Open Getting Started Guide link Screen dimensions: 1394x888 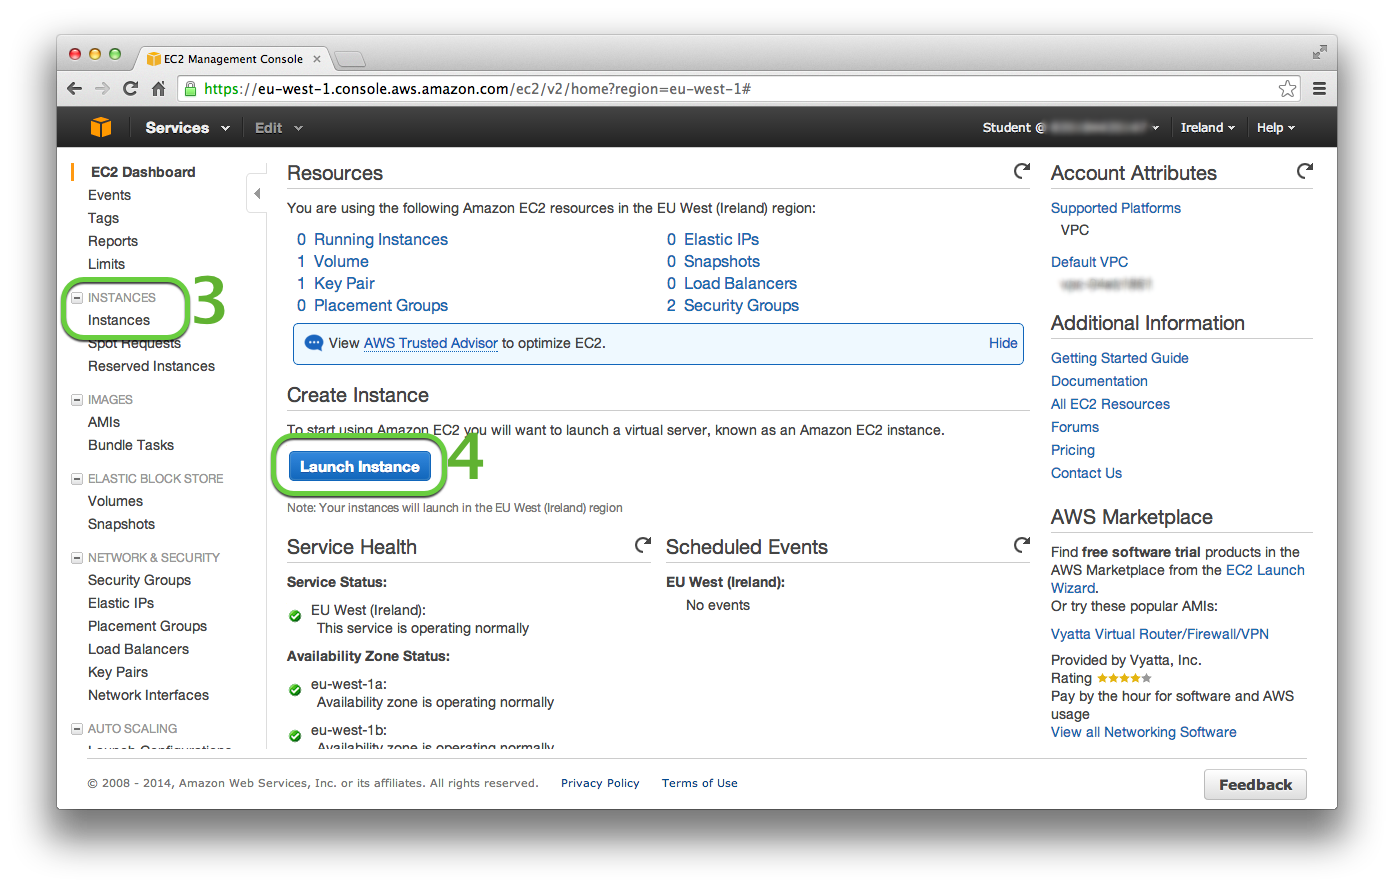tap(1119, 358)
